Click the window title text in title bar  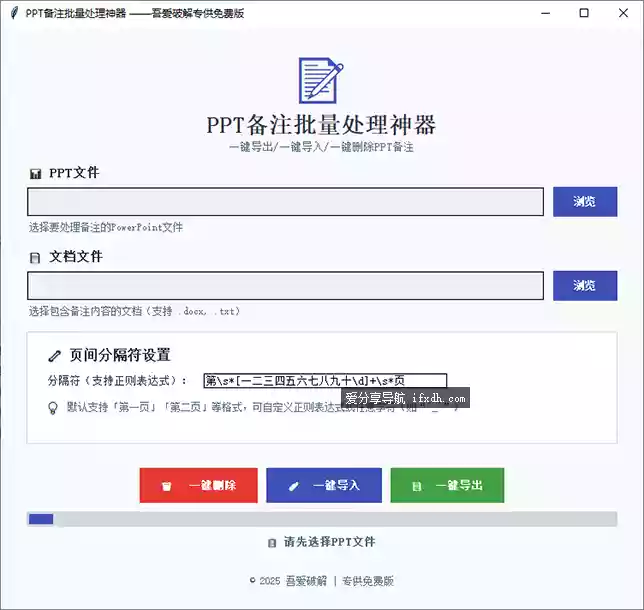click(x=135, y=13)
